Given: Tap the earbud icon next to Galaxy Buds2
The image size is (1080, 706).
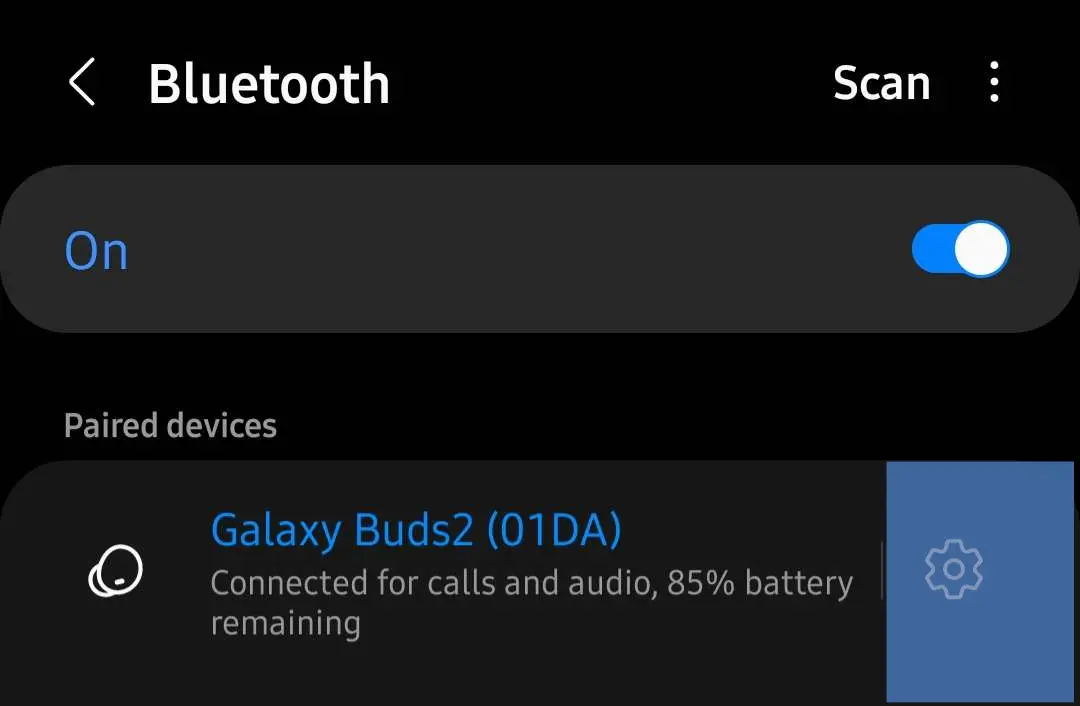Looking at the screenshot, I should tap(115, 571).
